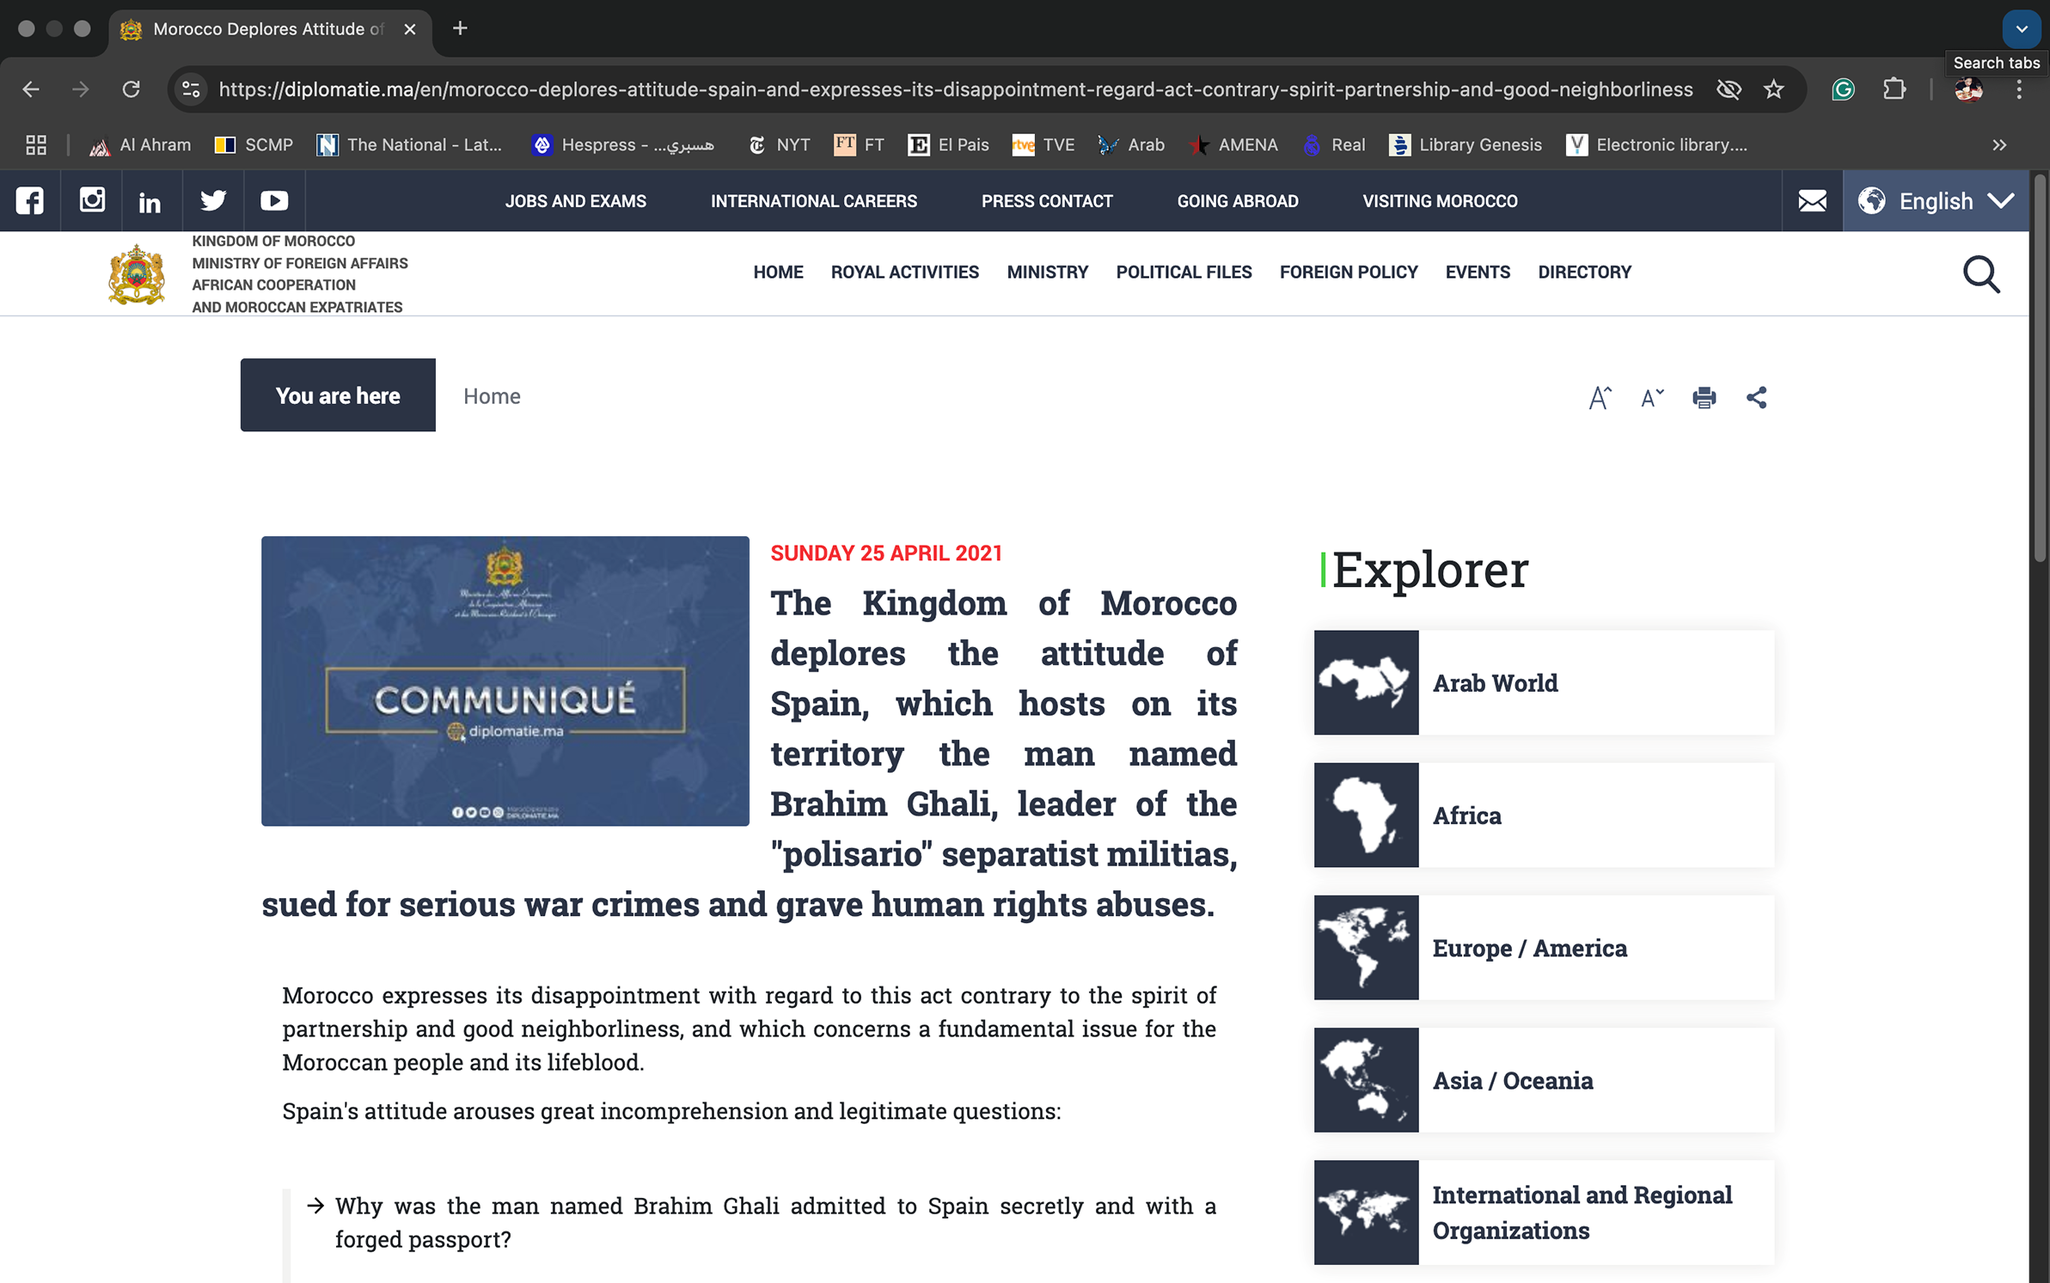Print this communiqué page
The height and width of the screenshot is (1283, 2050).
(x=1704, y=398)
